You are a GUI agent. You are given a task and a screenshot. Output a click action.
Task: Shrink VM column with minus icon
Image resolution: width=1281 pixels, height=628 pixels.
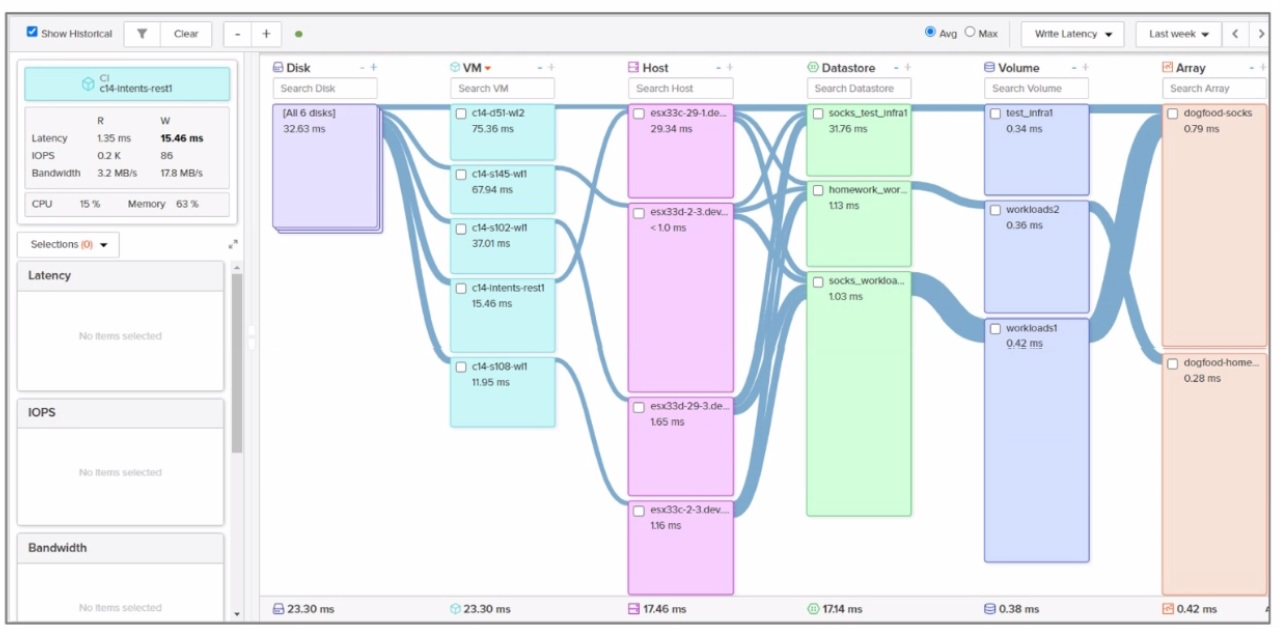click(540, 68)
